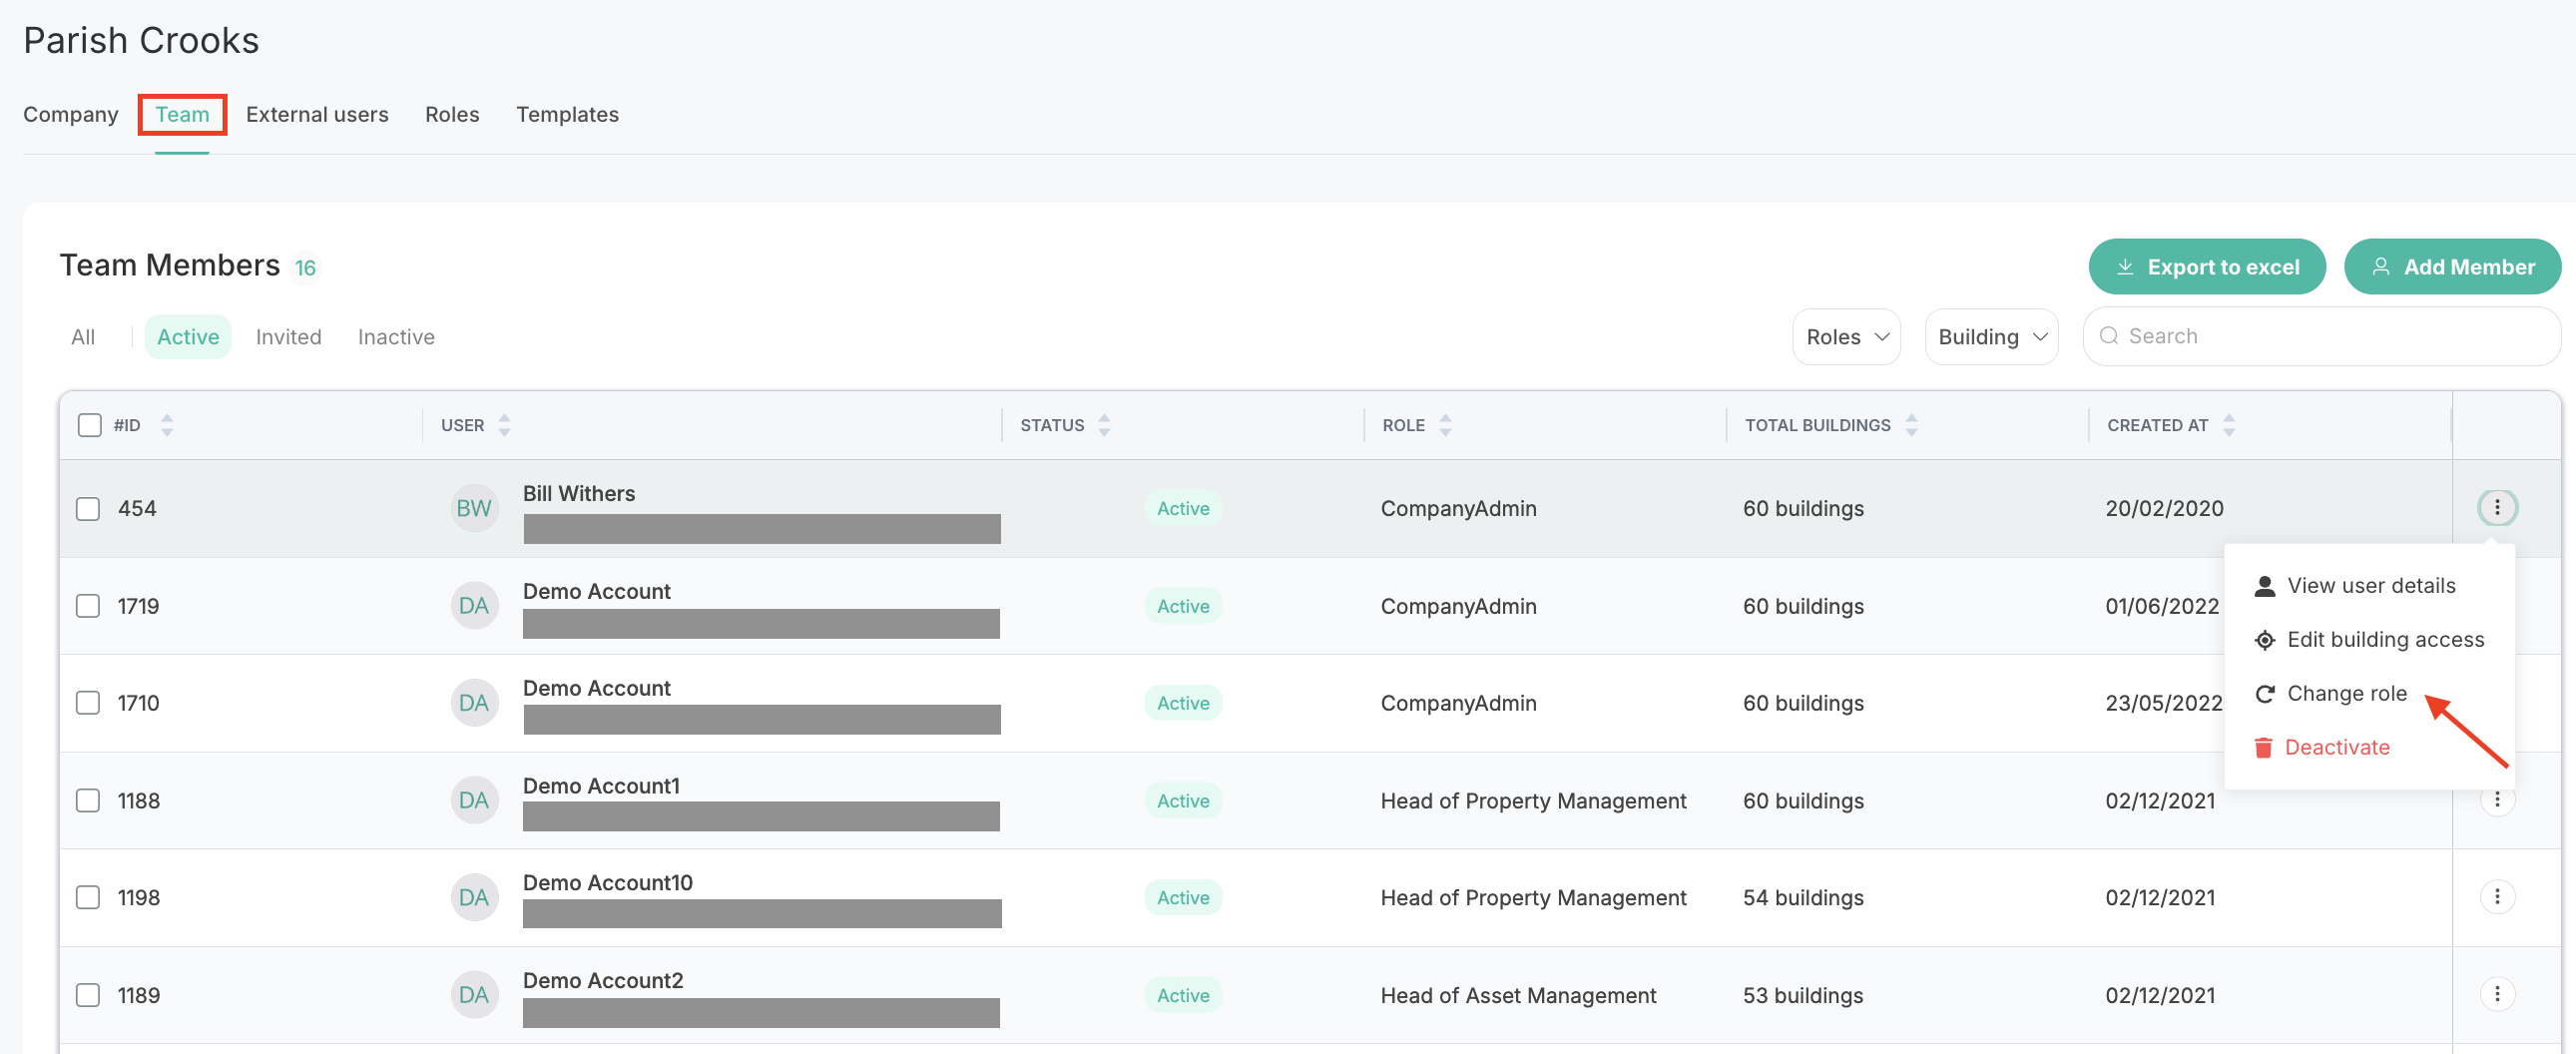Click Active status badge in row 454
Image resolution: width=2576 pixels, height=1054 pixels.
click(x=1183, y=508)
